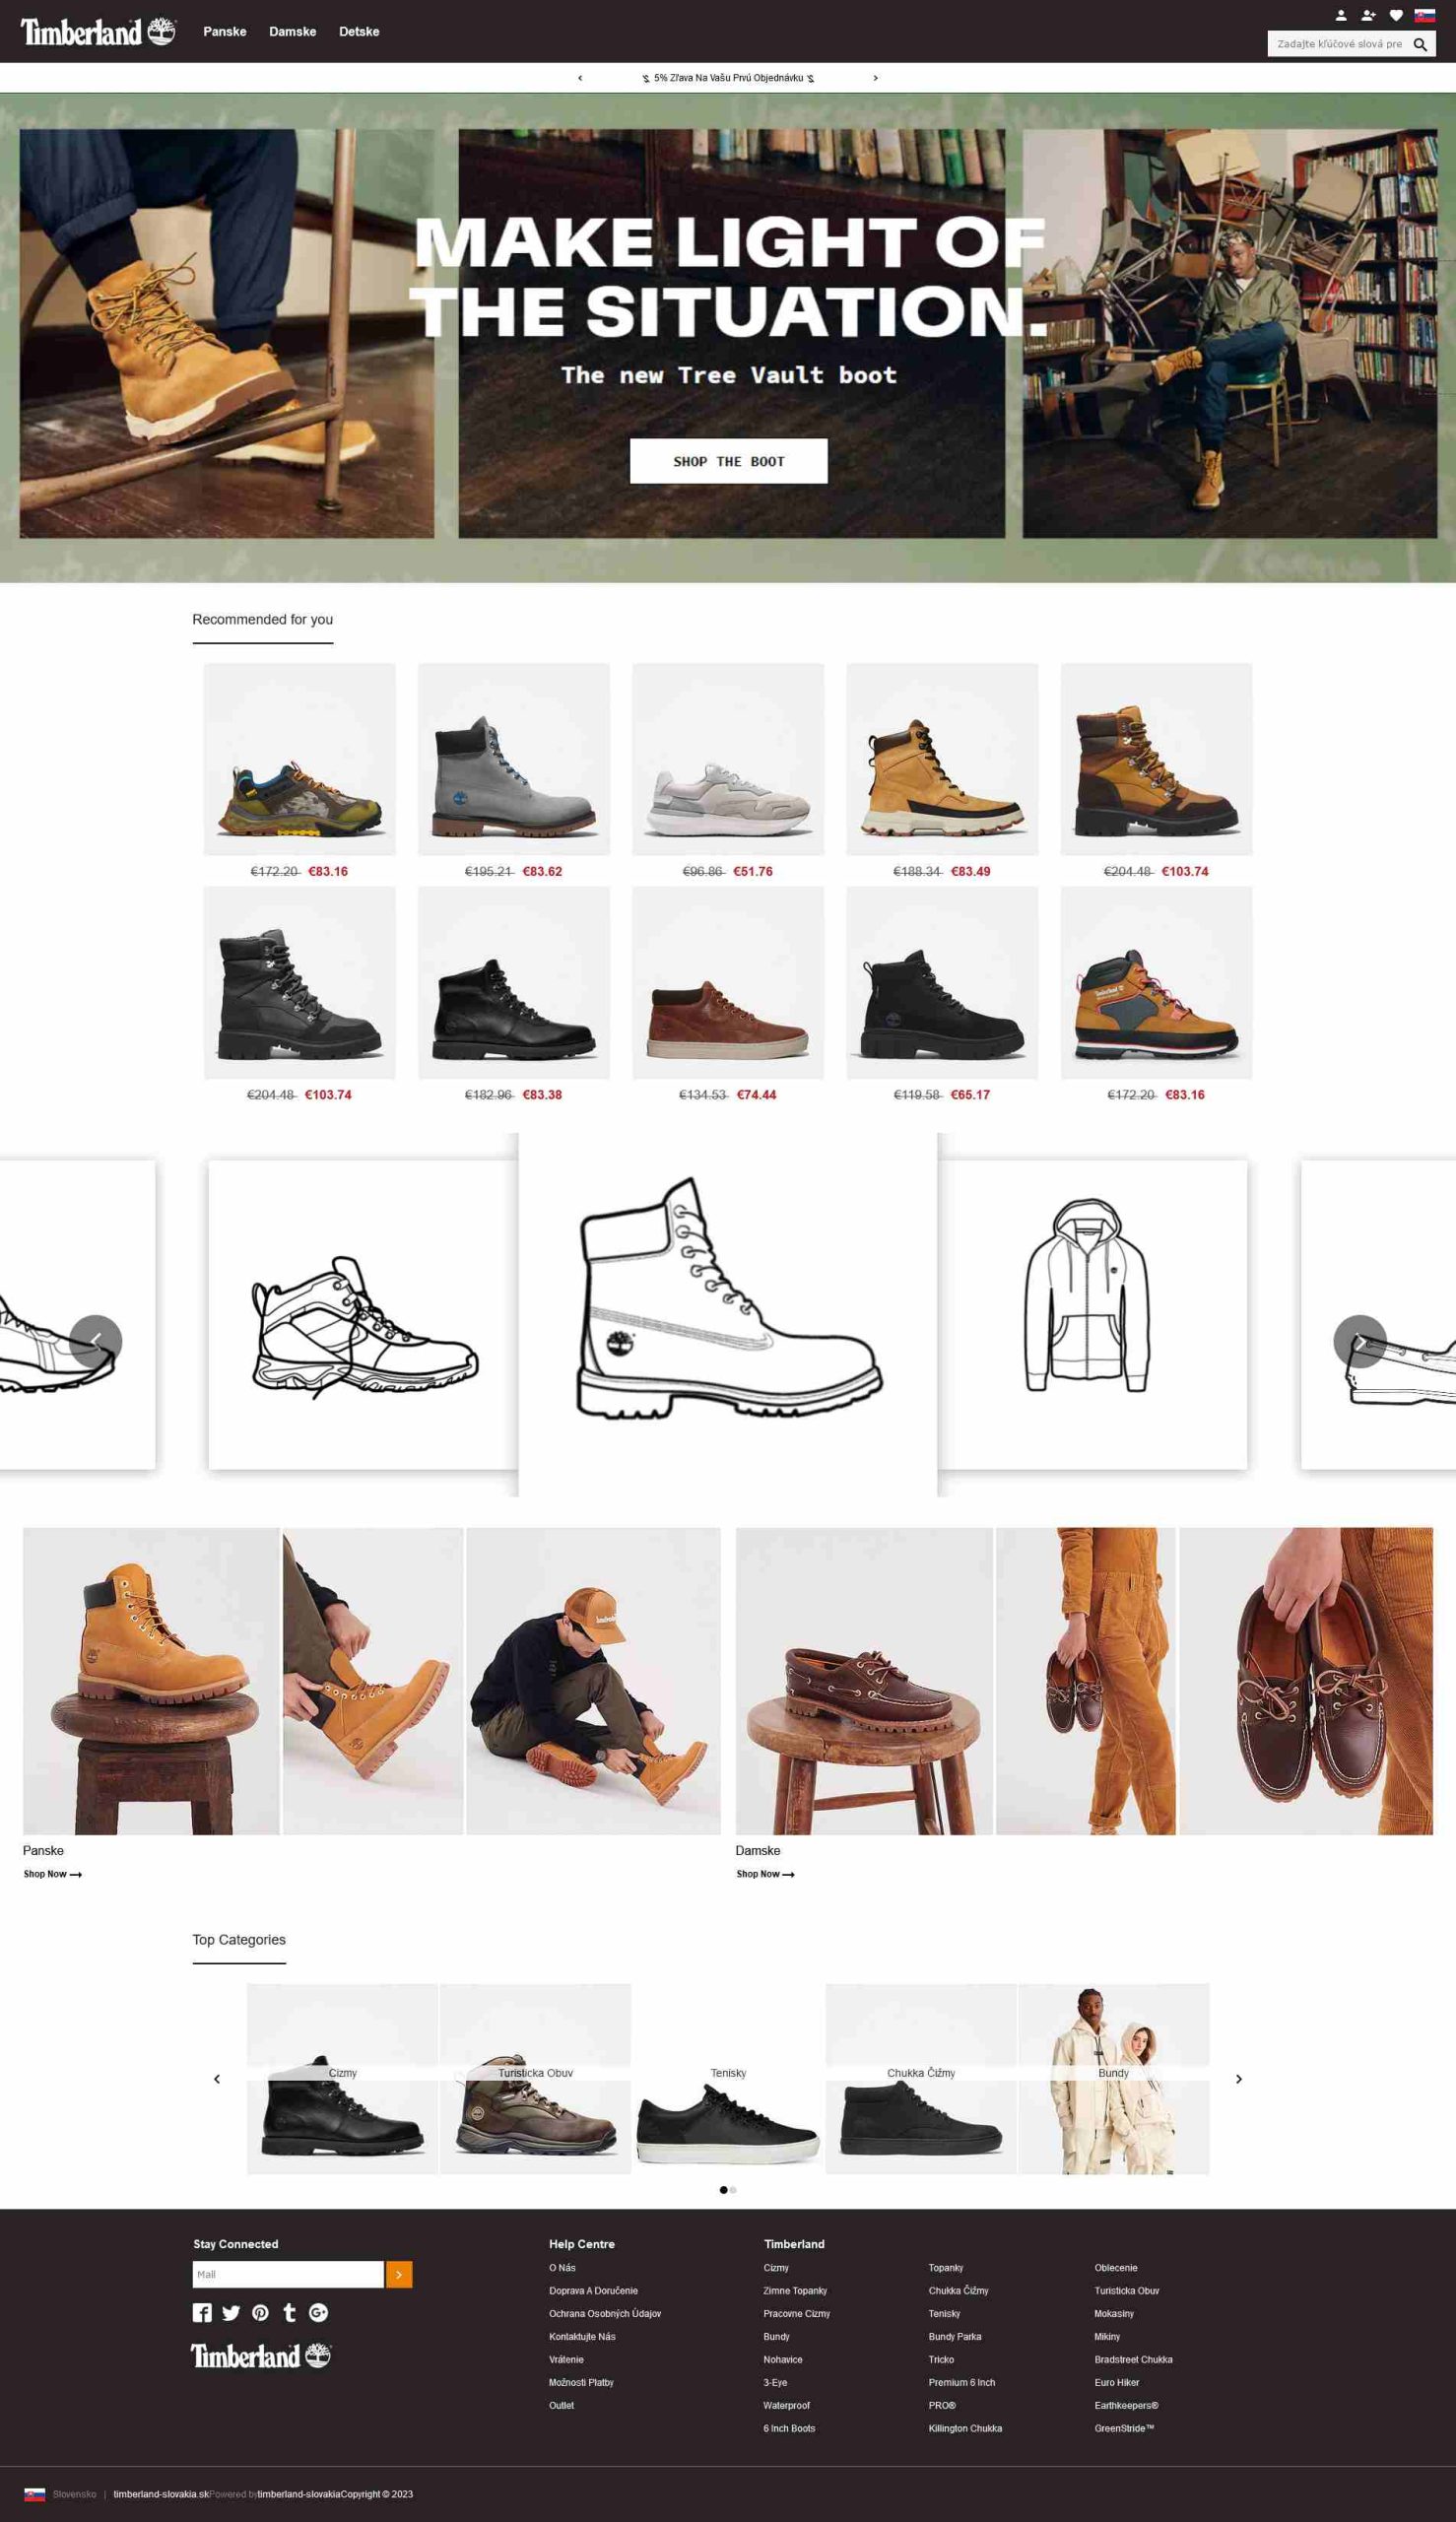Click the Mail newsletter input field

288,2274
